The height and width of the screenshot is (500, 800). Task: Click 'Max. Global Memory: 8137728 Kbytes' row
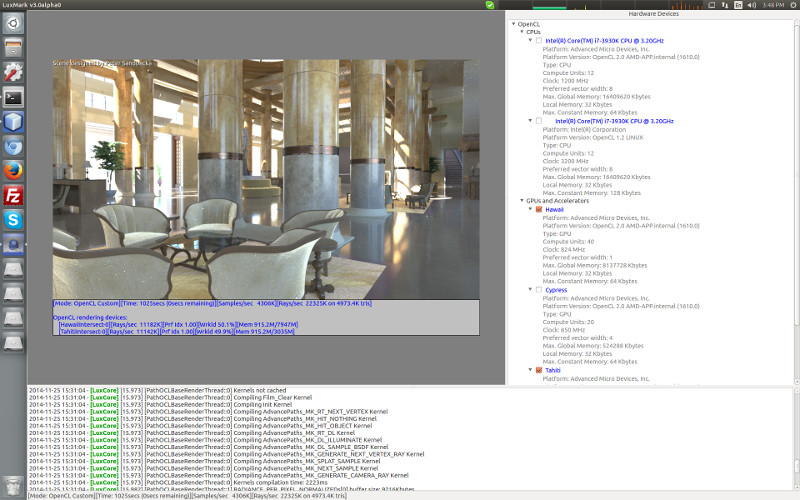(x=595, y=265)
